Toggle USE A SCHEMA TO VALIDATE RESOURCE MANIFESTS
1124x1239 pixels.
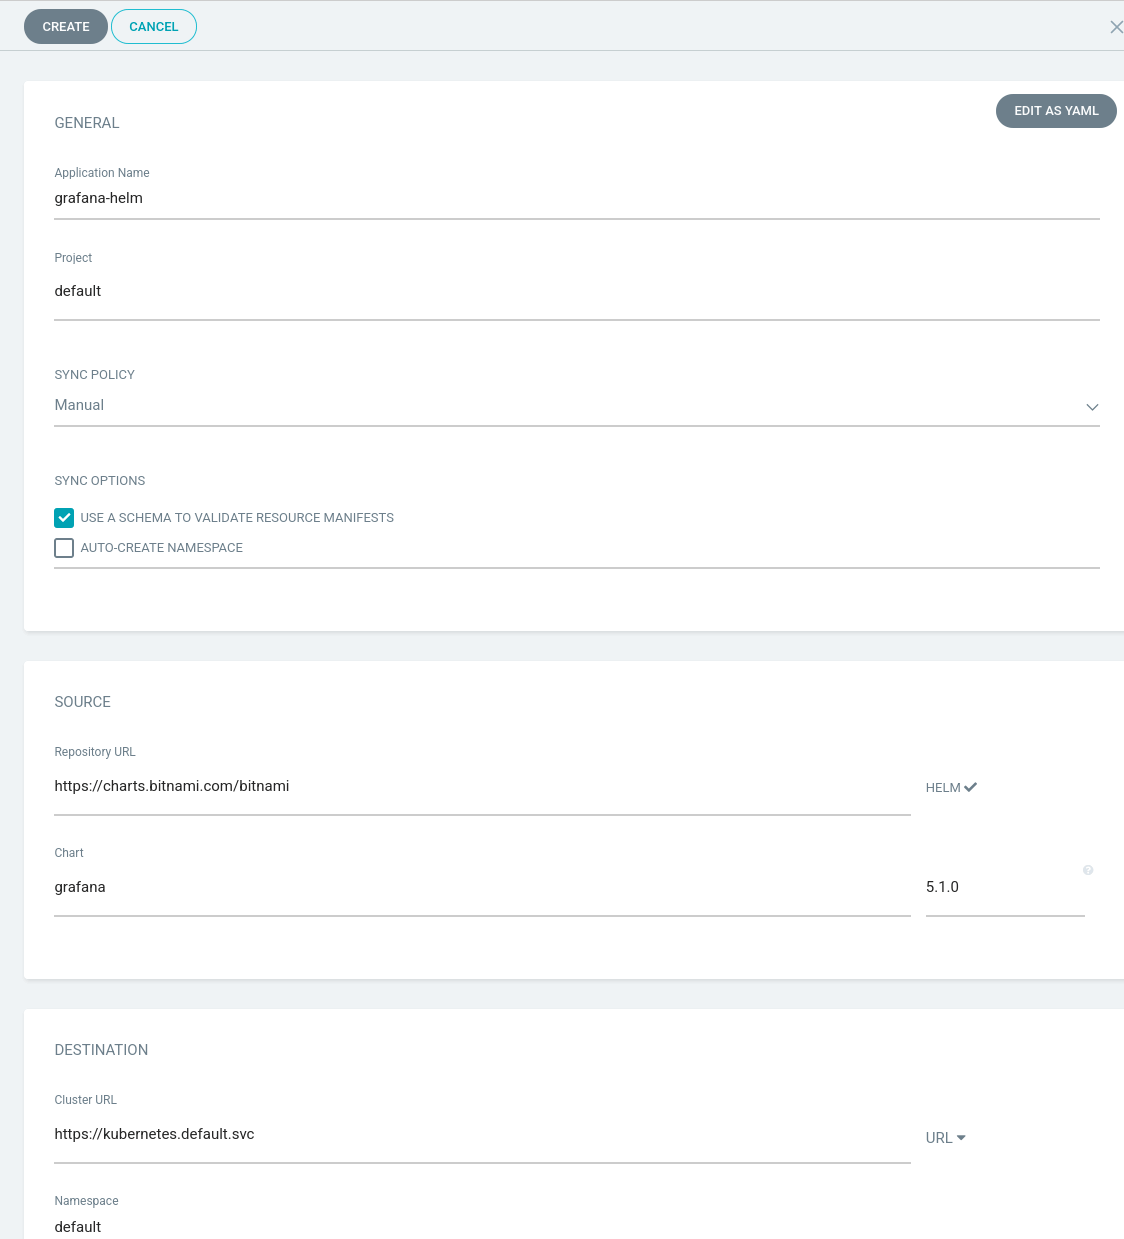(x=64, y=518)
